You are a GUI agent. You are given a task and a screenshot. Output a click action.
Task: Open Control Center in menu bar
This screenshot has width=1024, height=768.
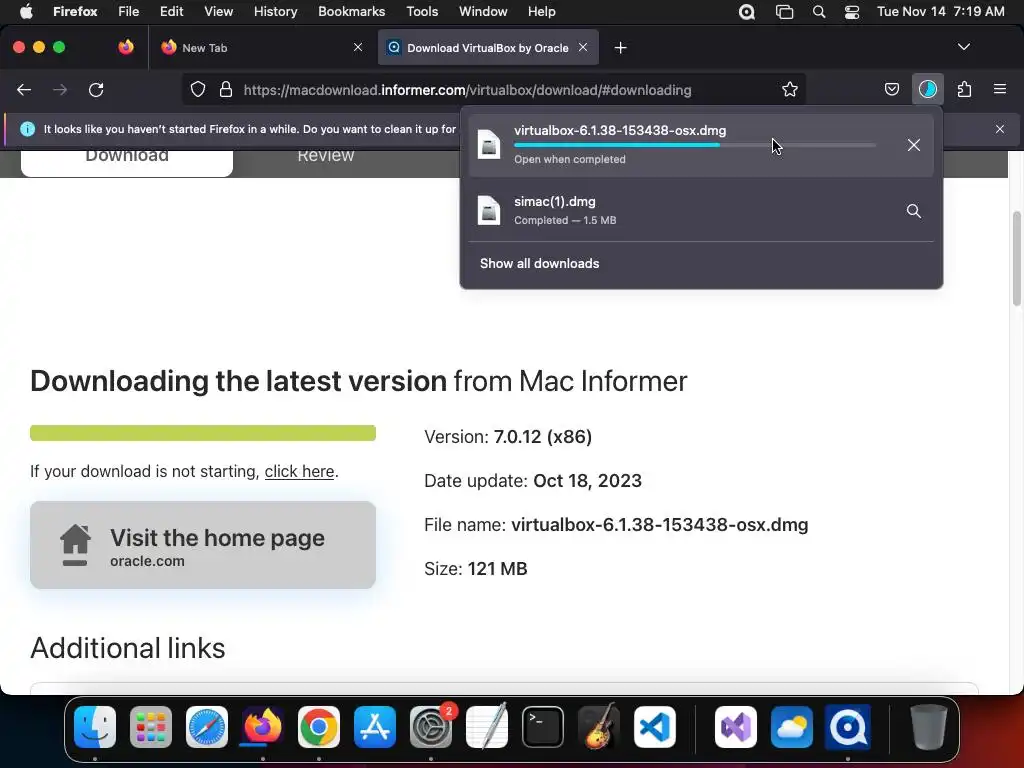(x=852, y=11)
